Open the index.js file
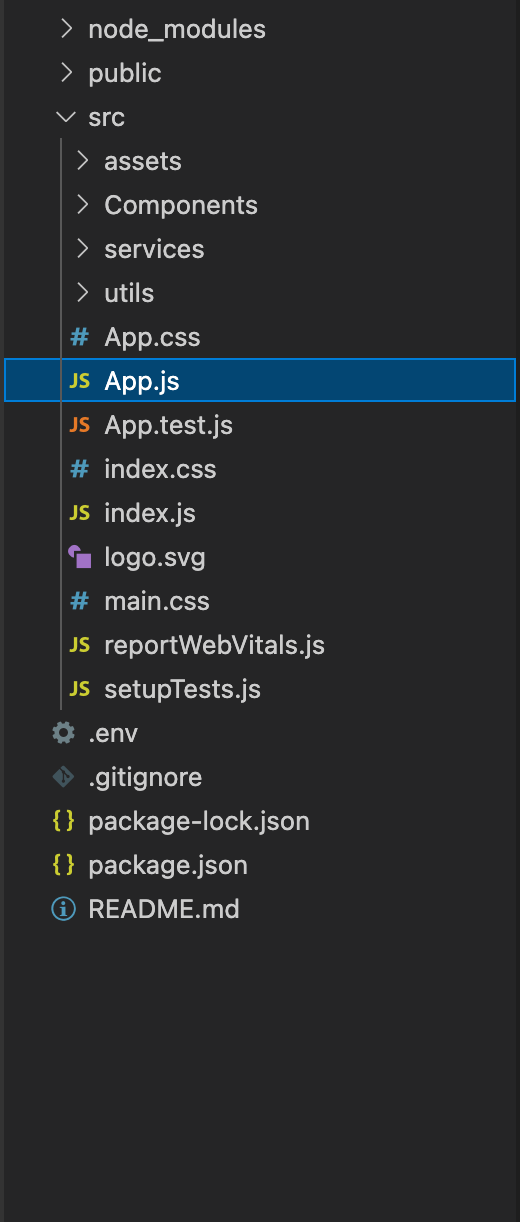The height and width of the screenshot is (1222, 520). pyautogui.click(x=150, y=514)
